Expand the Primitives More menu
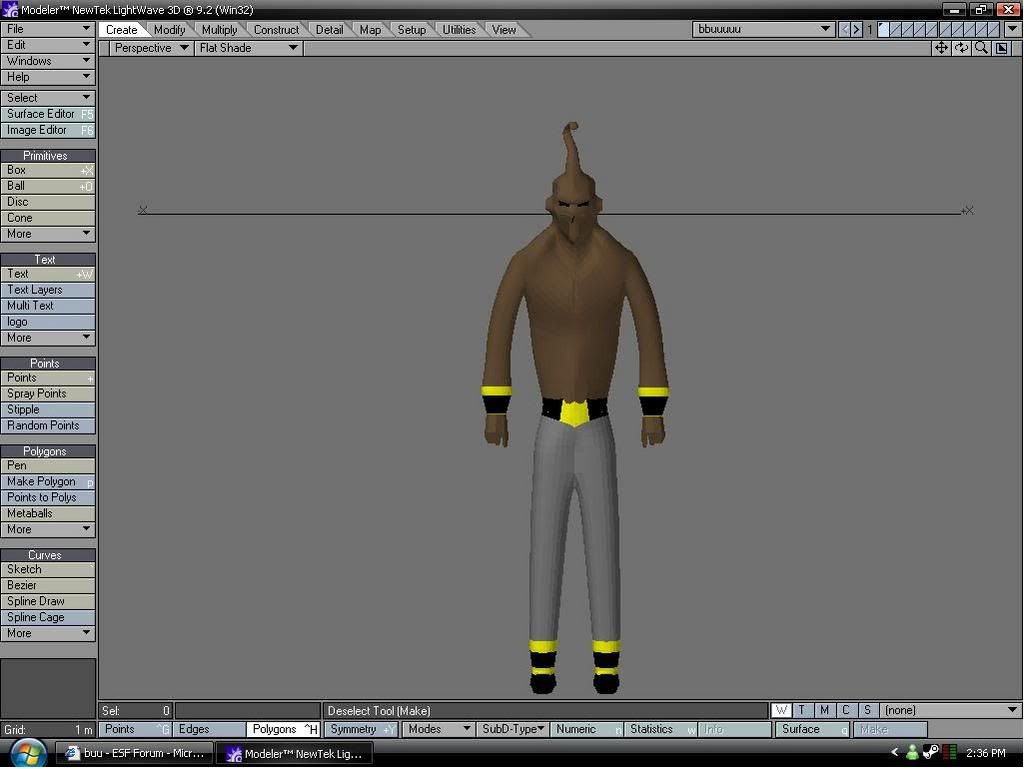 [x=48, y=234]
